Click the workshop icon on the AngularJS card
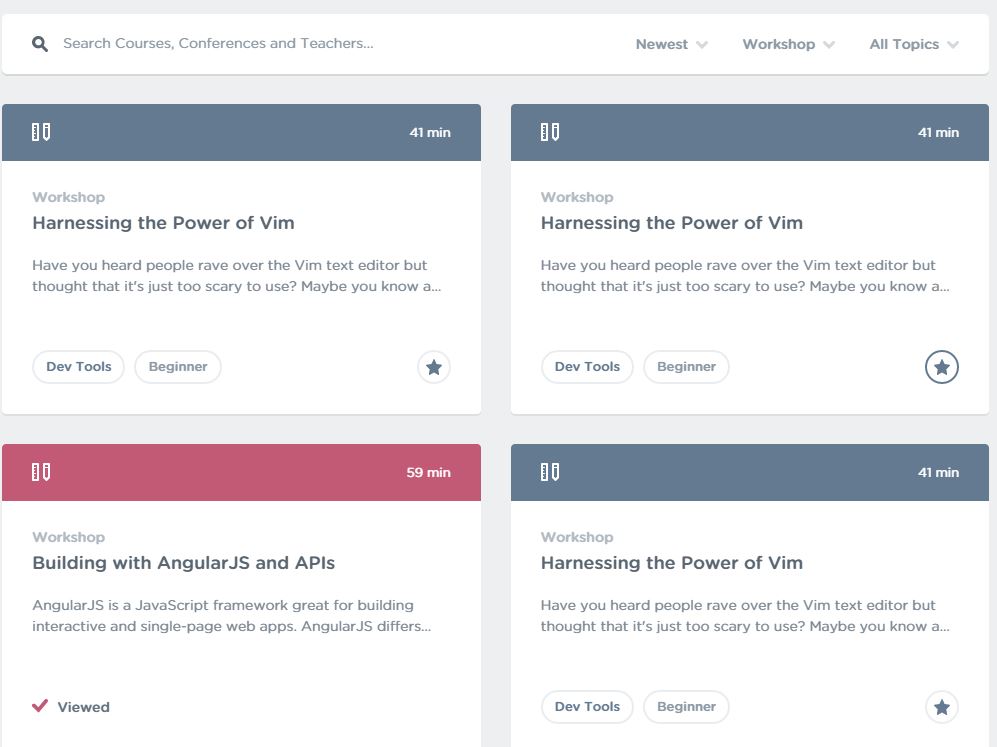The image size is (997, 747). 41,472
